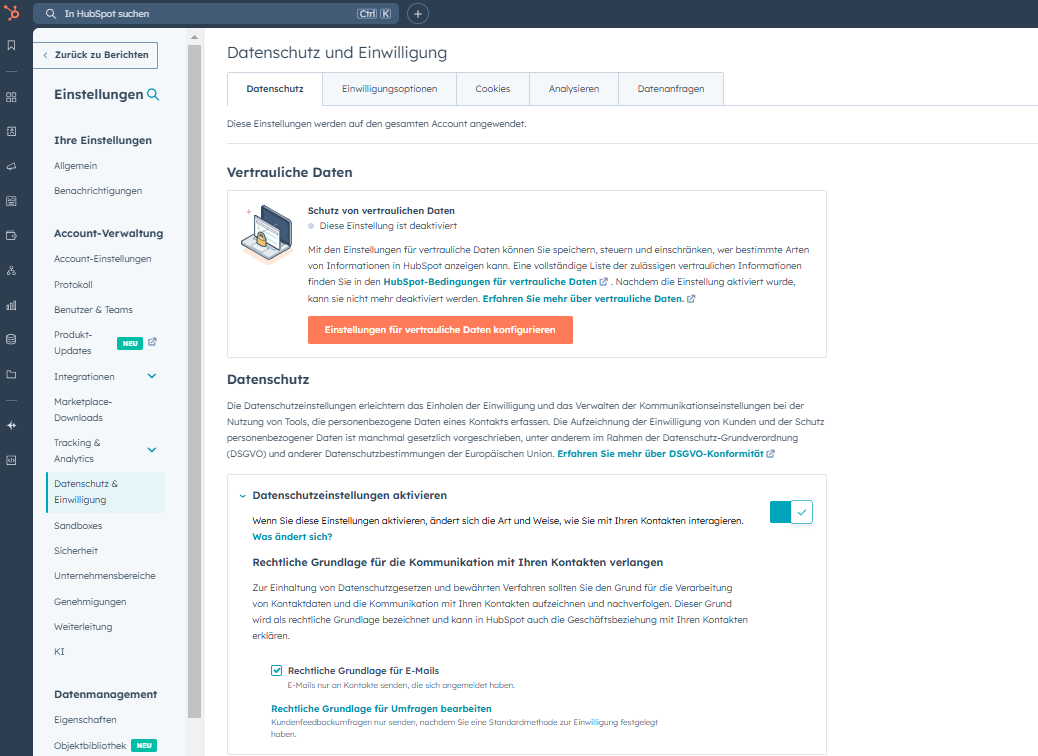This screenshot has width=1038, height=756.
Task: Click Rechtliche Grundlage für Umfragen bearbeiten
Action: [x=381, y=709]
